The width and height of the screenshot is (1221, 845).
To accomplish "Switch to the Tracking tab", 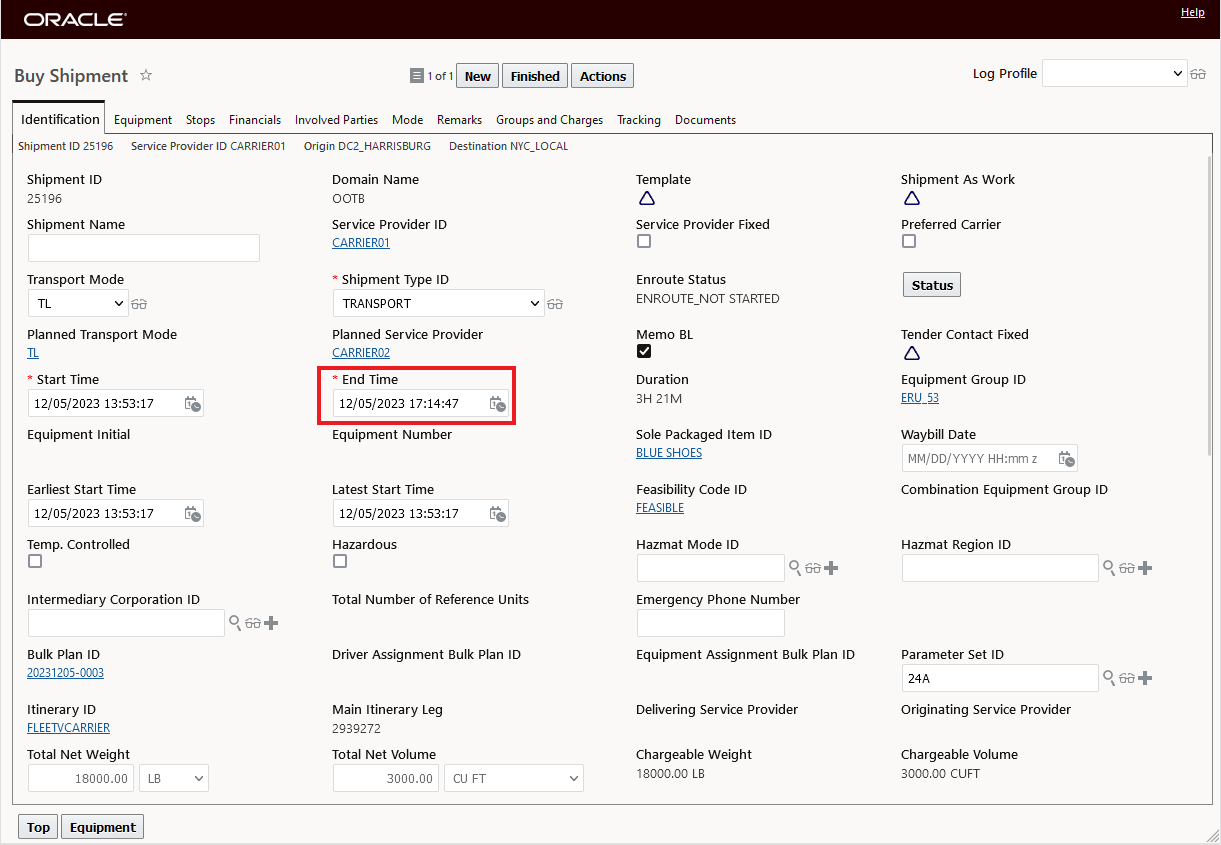I will click(x=639, y=120).
